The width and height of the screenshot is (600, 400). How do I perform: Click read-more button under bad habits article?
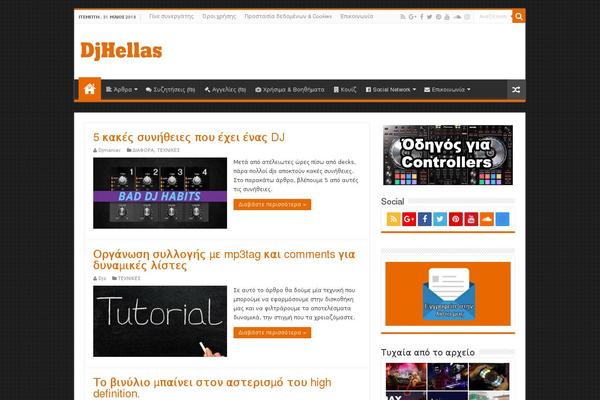click(272, 204)
